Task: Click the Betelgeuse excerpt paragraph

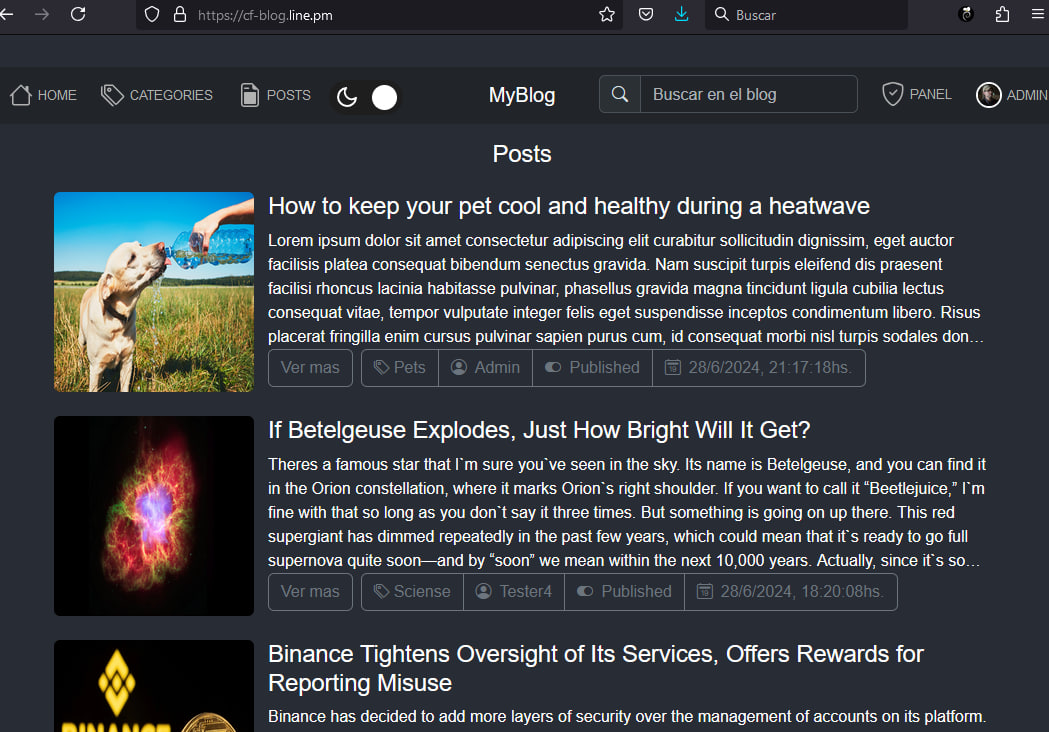Action: [x=627, y=513]
